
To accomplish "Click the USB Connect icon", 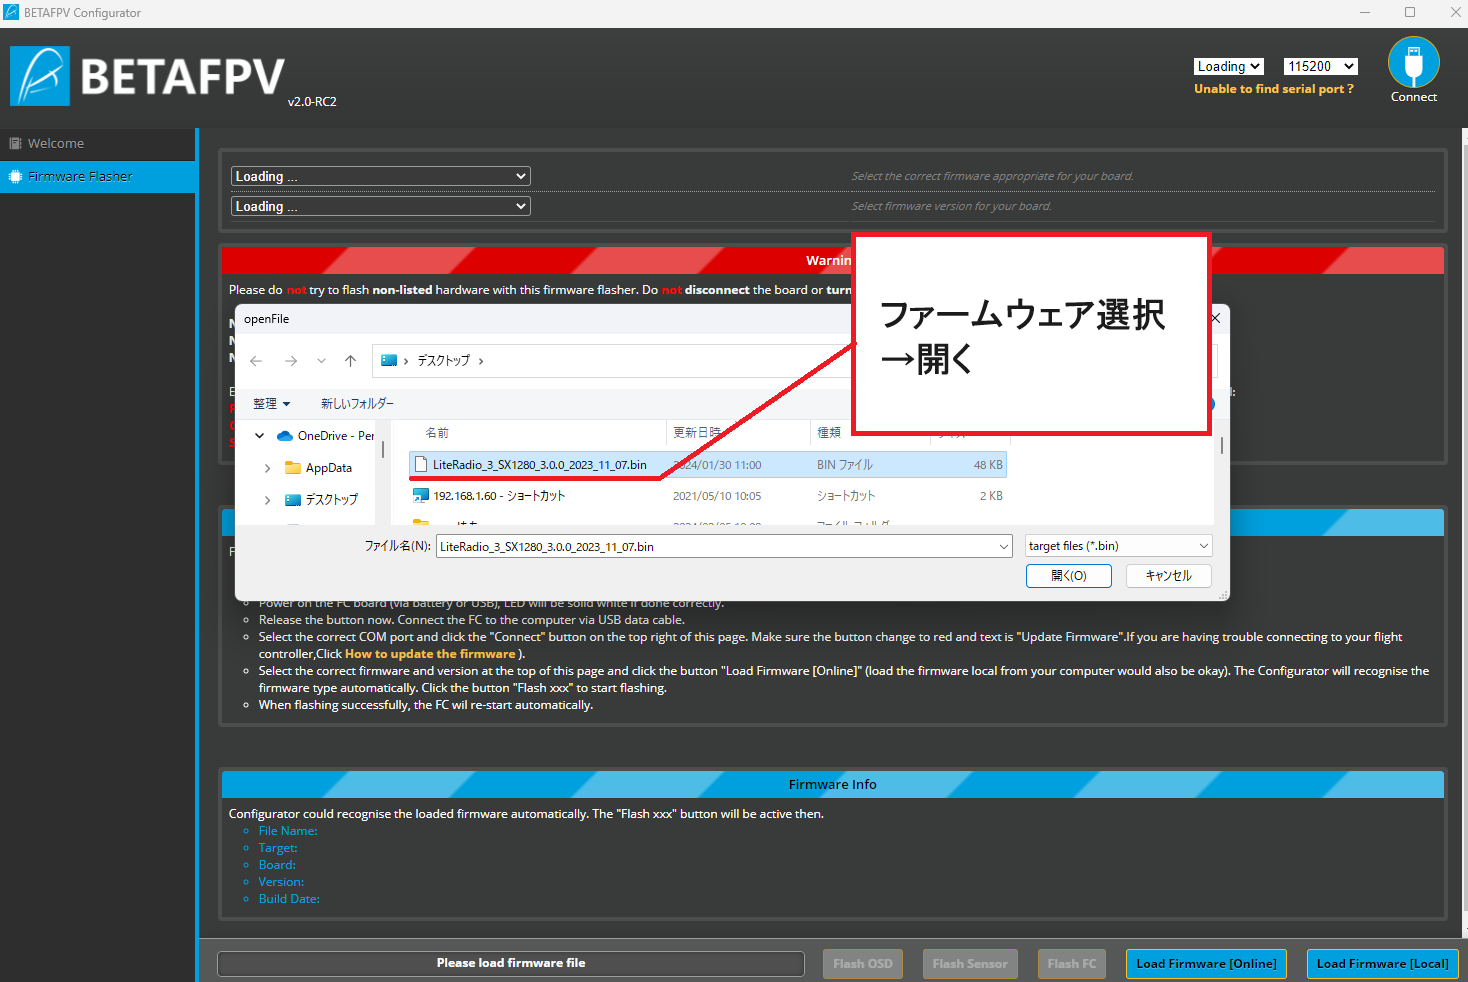I will pos(1413,63).
